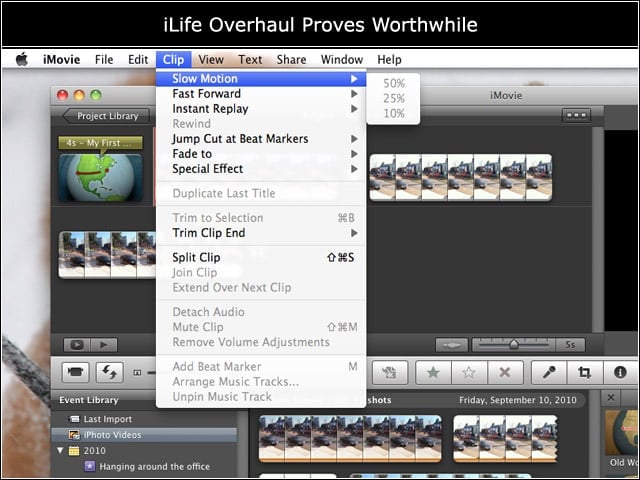Open the Window menu
The width and height of the screenshot is (640, 480).
click(x=342, y=60)
